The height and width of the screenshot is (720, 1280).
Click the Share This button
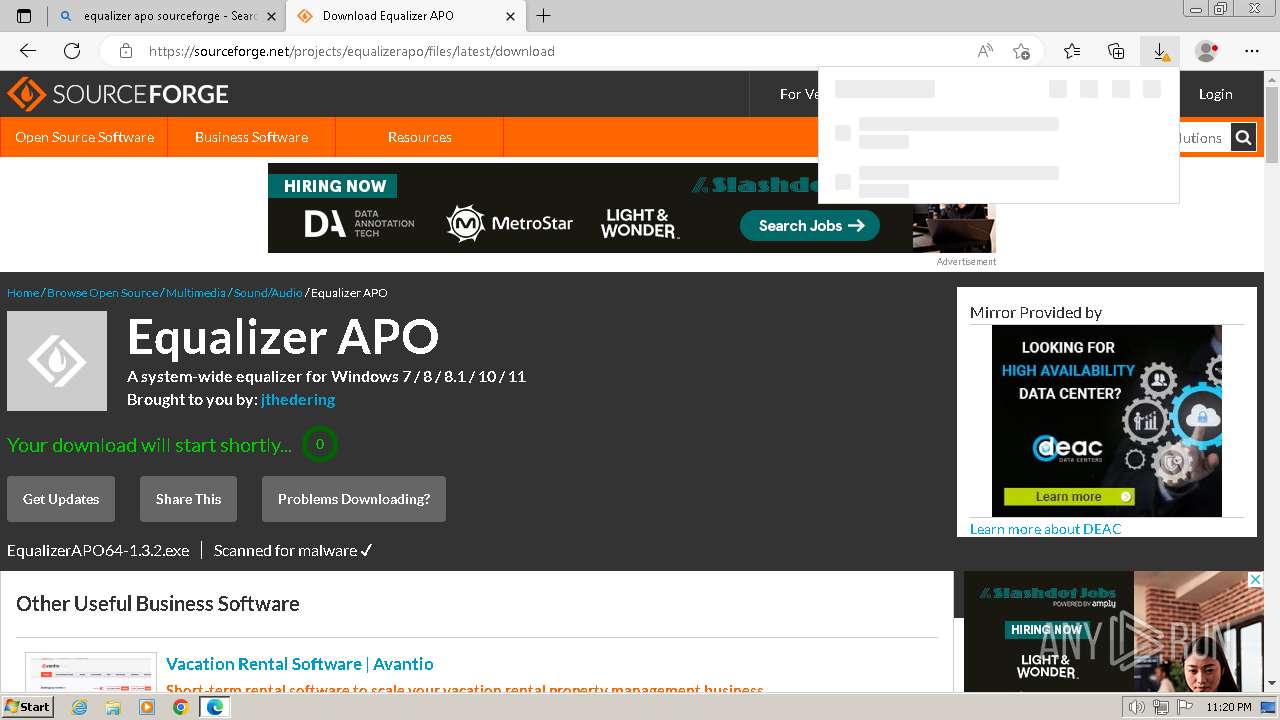[188, 499]
